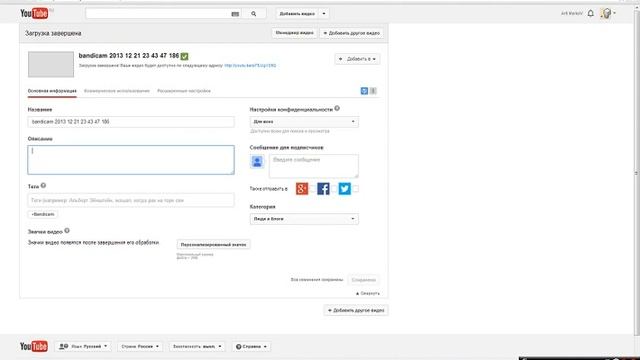
Task: Click the magnifier search button
Action: [x=253, y=14]
